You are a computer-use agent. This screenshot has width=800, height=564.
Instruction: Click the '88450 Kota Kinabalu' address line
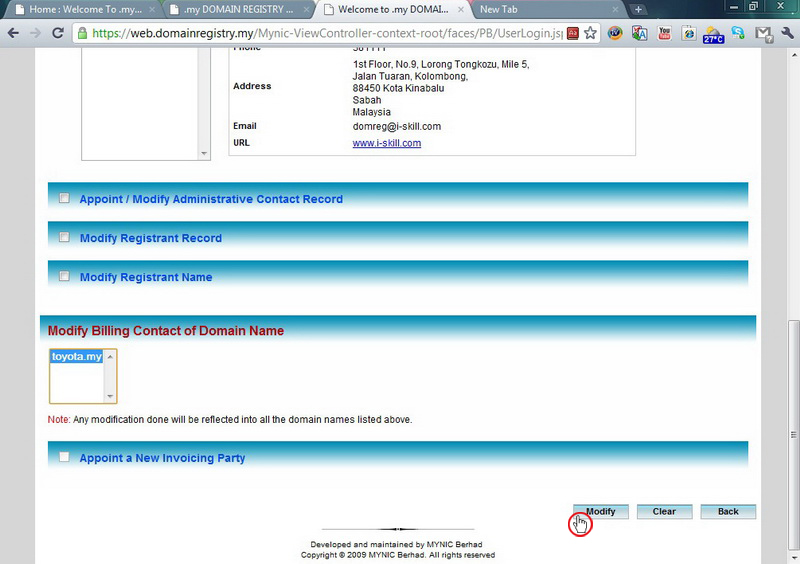click(398, 88)
